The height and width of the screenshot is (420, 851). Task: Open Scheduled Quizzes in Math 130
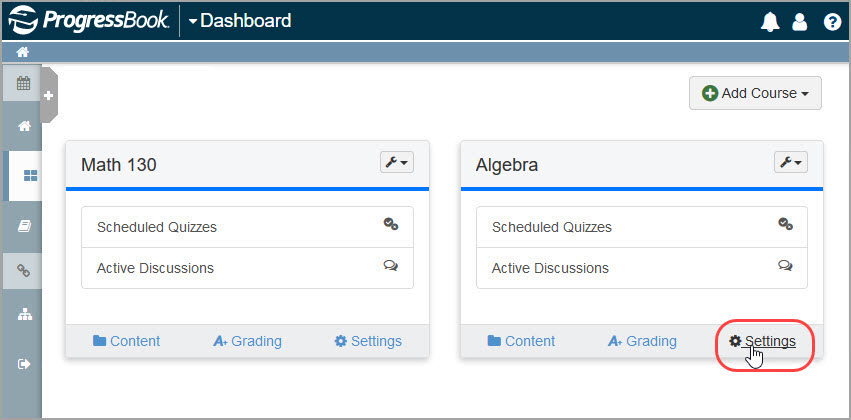pyautogui.click(x=247, y=227)
